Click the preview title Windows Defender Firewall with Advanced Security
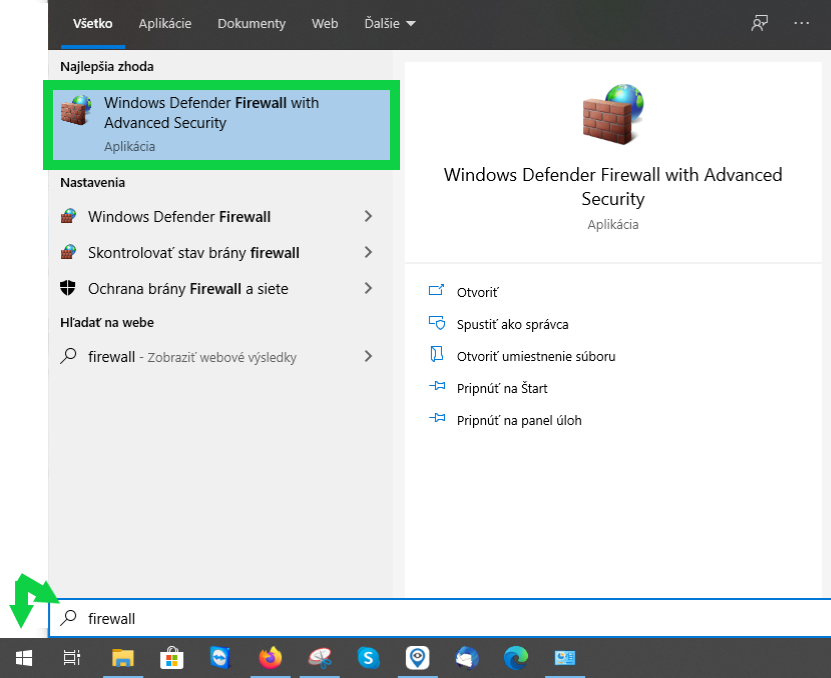Viewport: 831px width, 678px height. (x=613, y=187)
